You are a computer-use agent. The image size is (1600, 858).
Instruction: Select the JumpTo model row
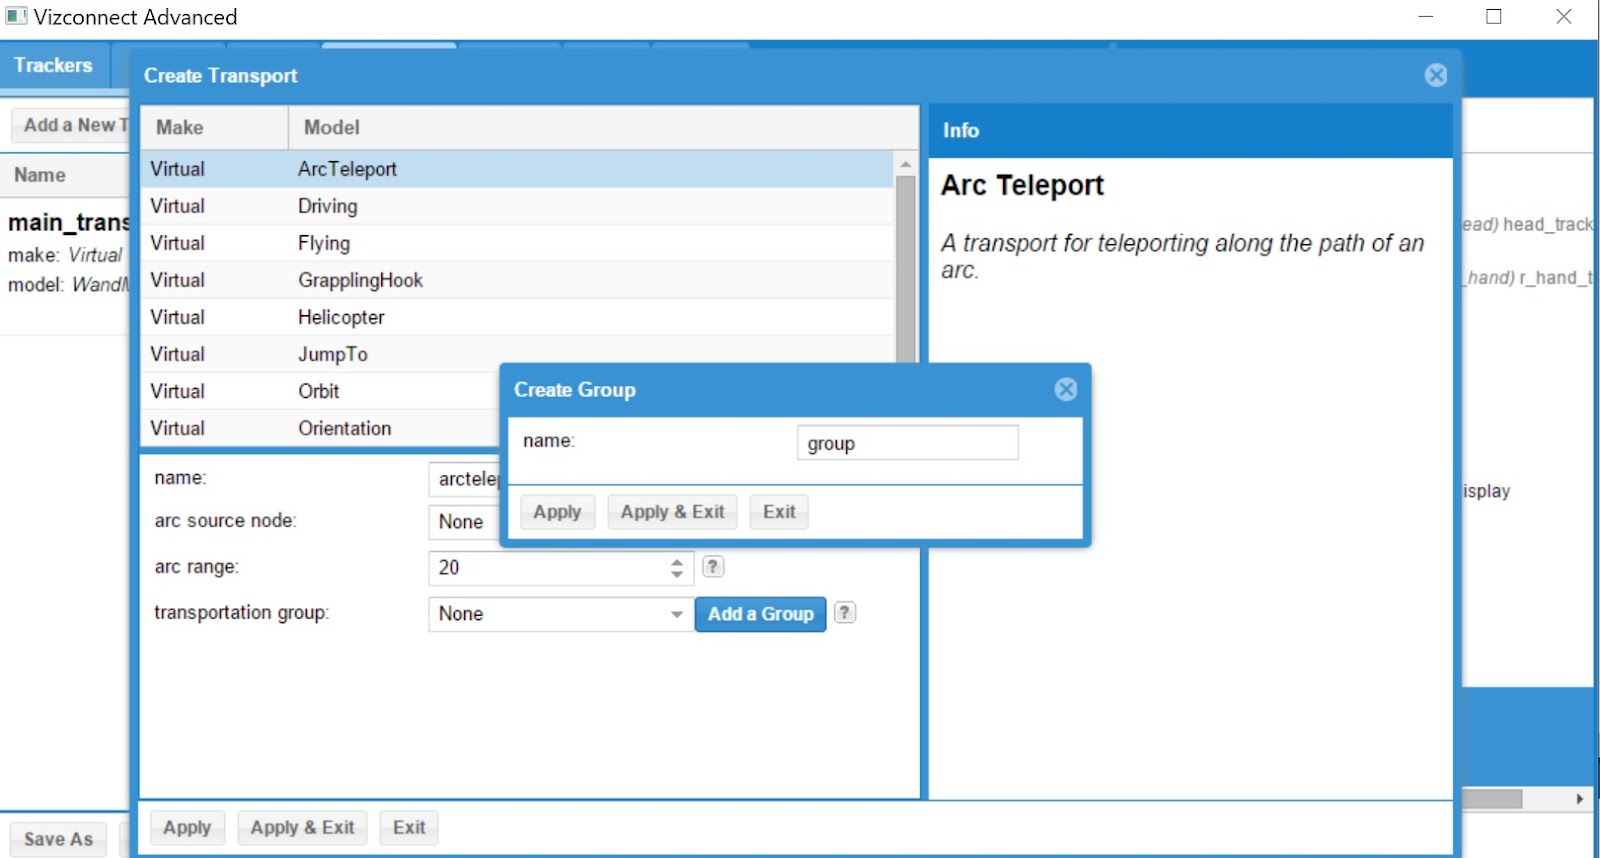point(516,354)
